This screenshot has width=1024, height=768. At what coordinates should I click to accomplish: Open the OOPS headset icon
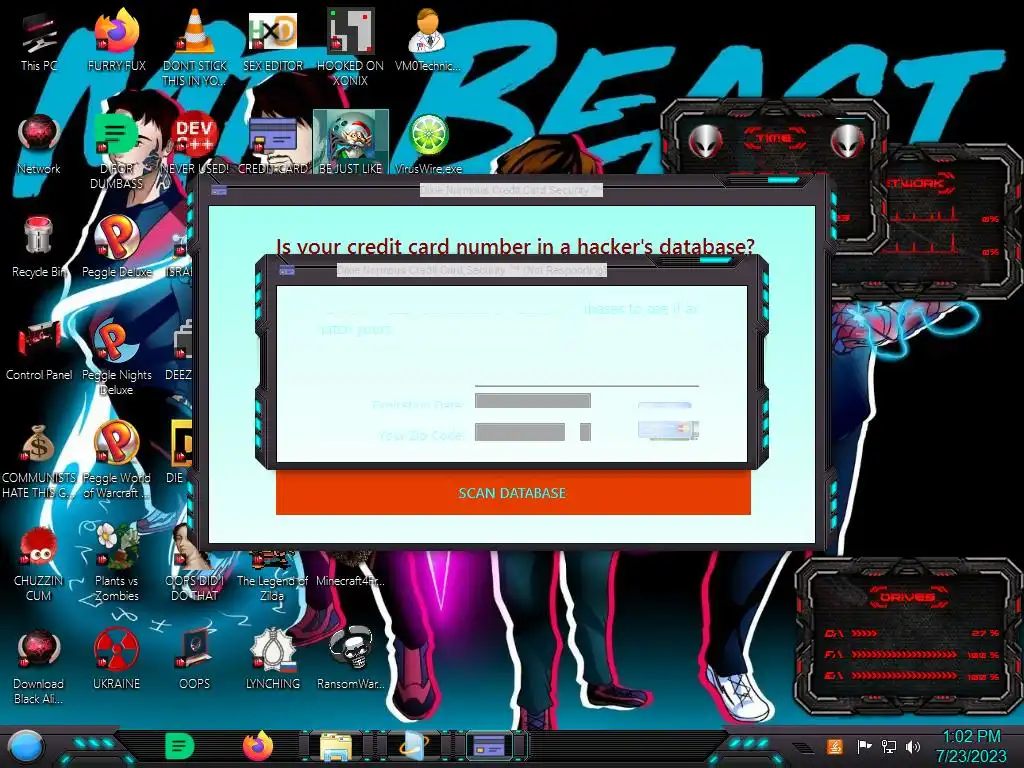194,660
